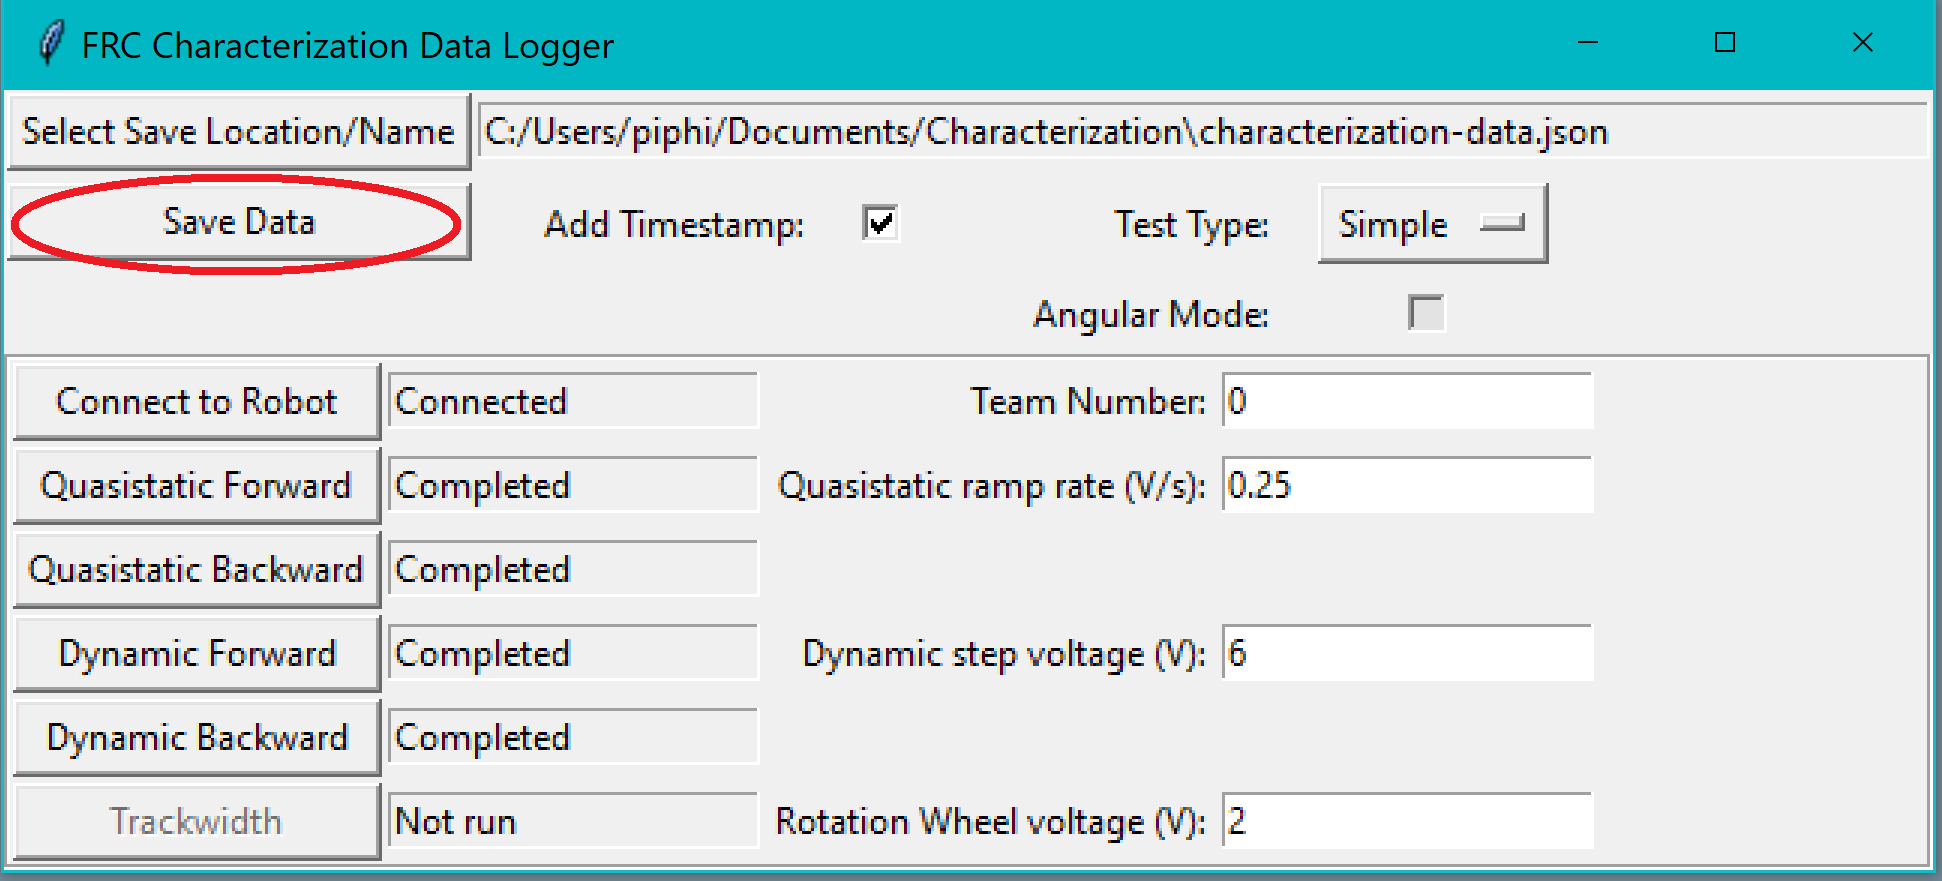Click the Trackwidth test button
This screenshot has height=881, width=1942.
click(197, 822)
